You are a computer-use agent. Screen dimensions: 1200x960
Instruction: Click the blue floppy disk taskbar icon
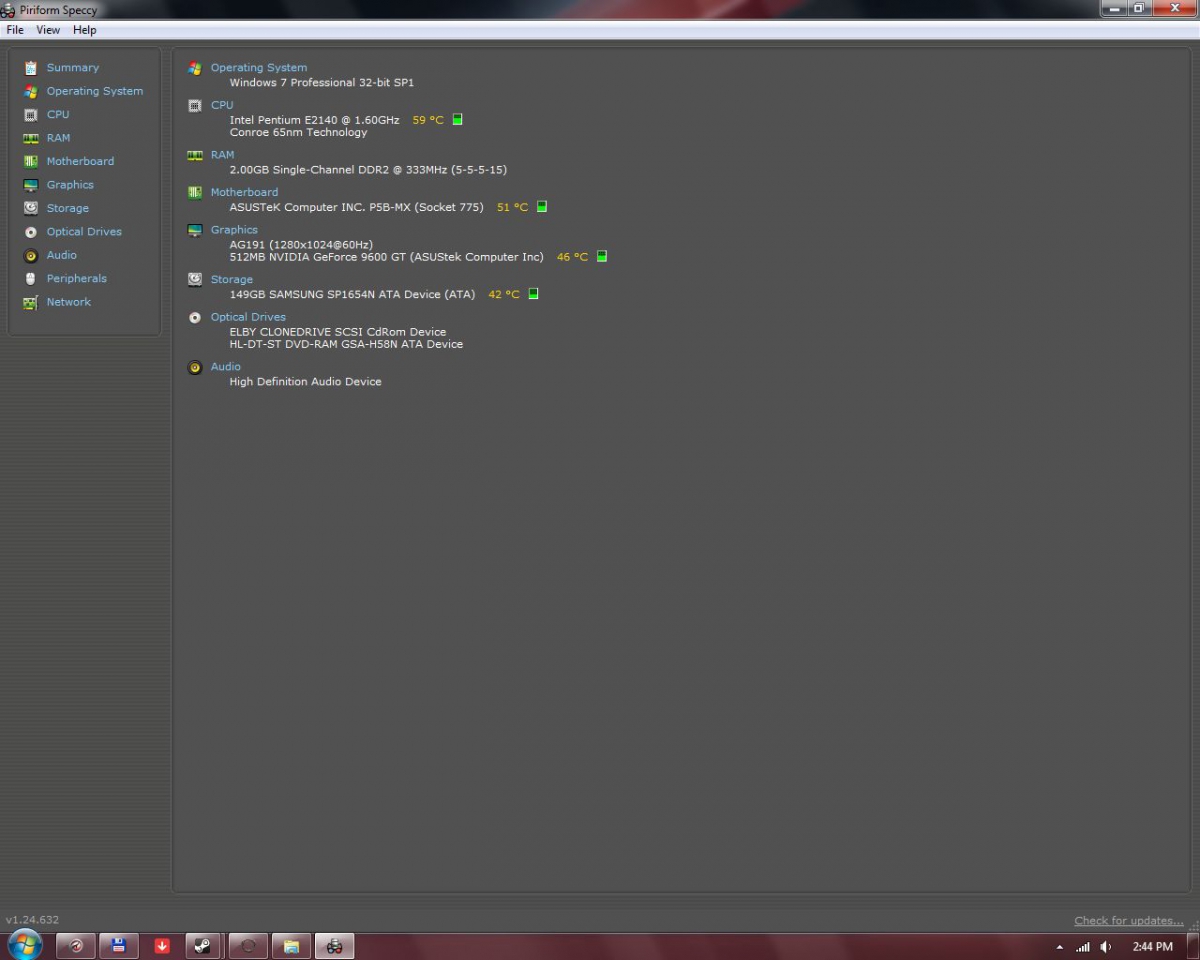[x=118, y=946]
